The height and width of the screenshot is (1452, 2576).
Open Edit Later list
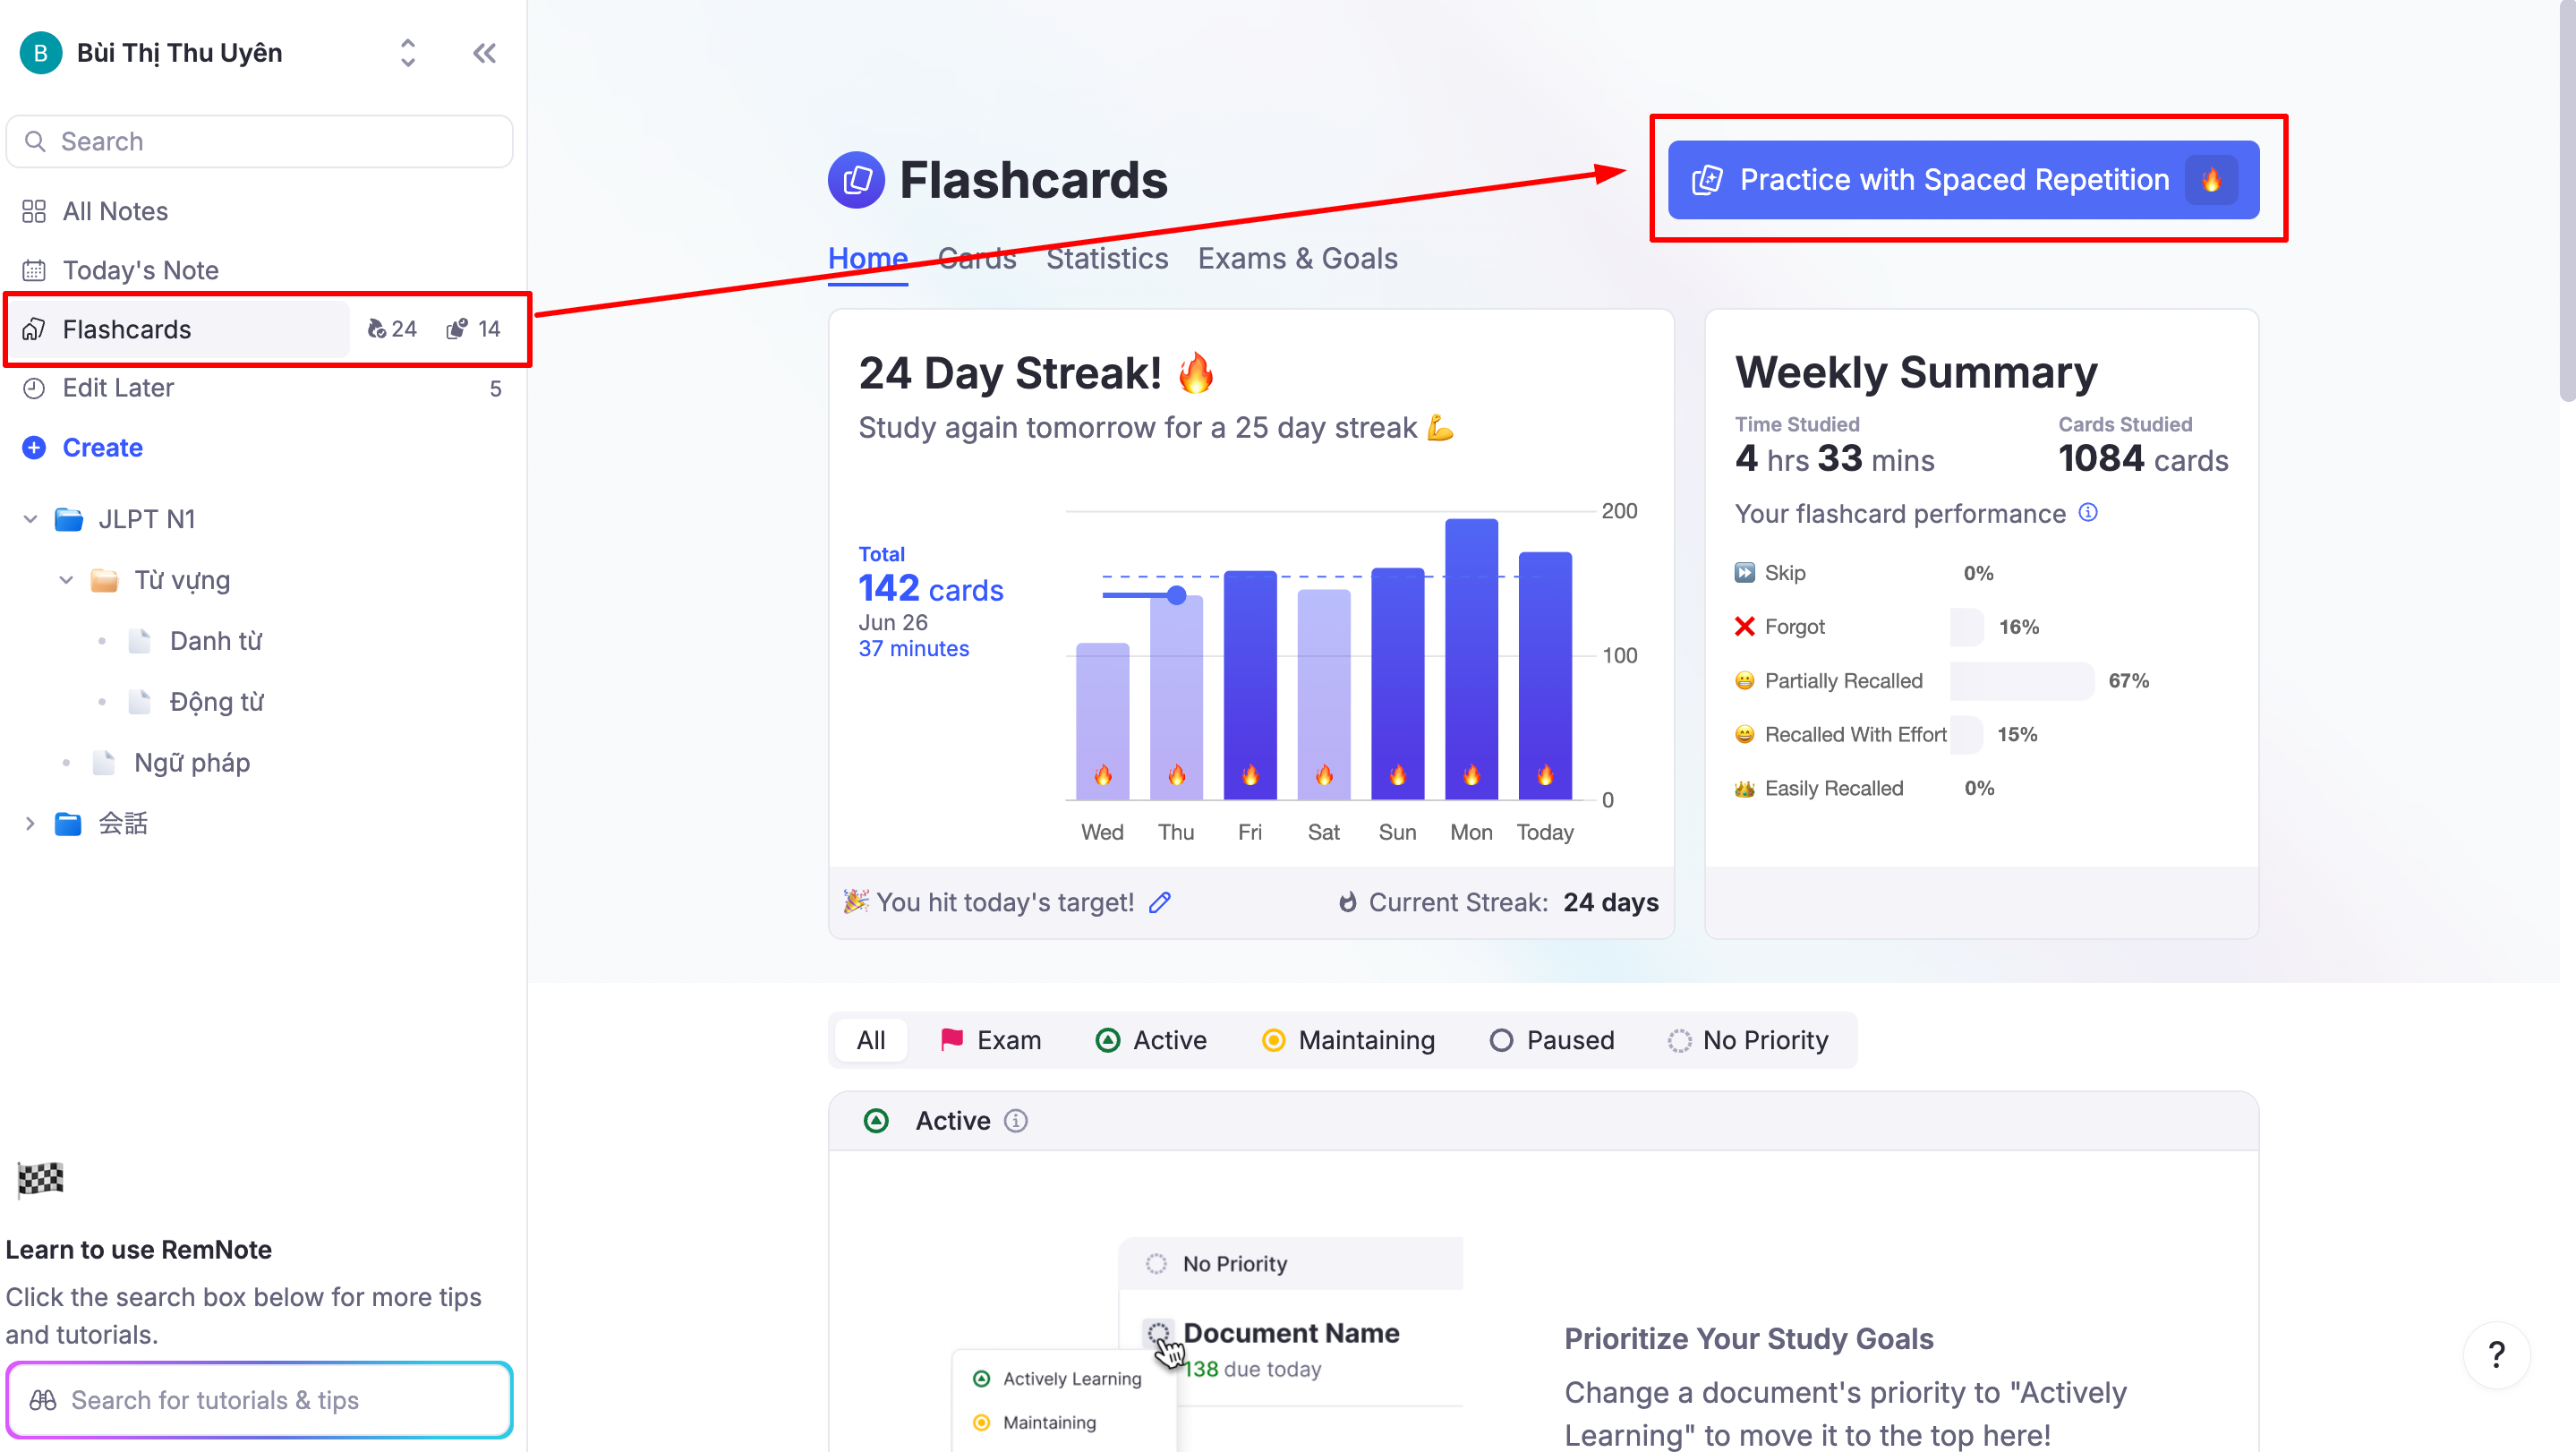(x=261, y=388)
